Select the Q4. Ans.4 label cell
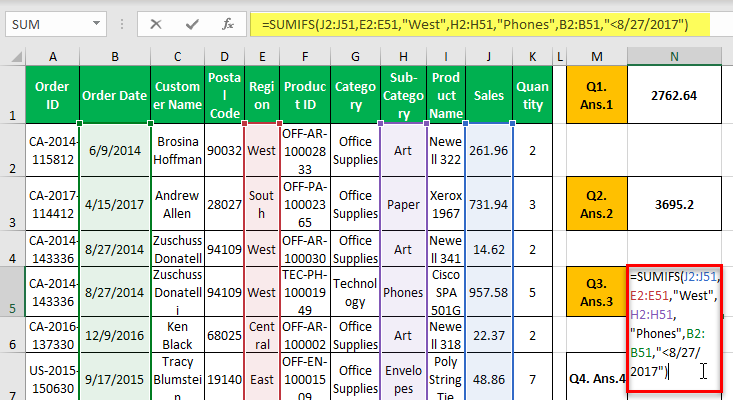The image size is (736, 400). click(597, 377)
